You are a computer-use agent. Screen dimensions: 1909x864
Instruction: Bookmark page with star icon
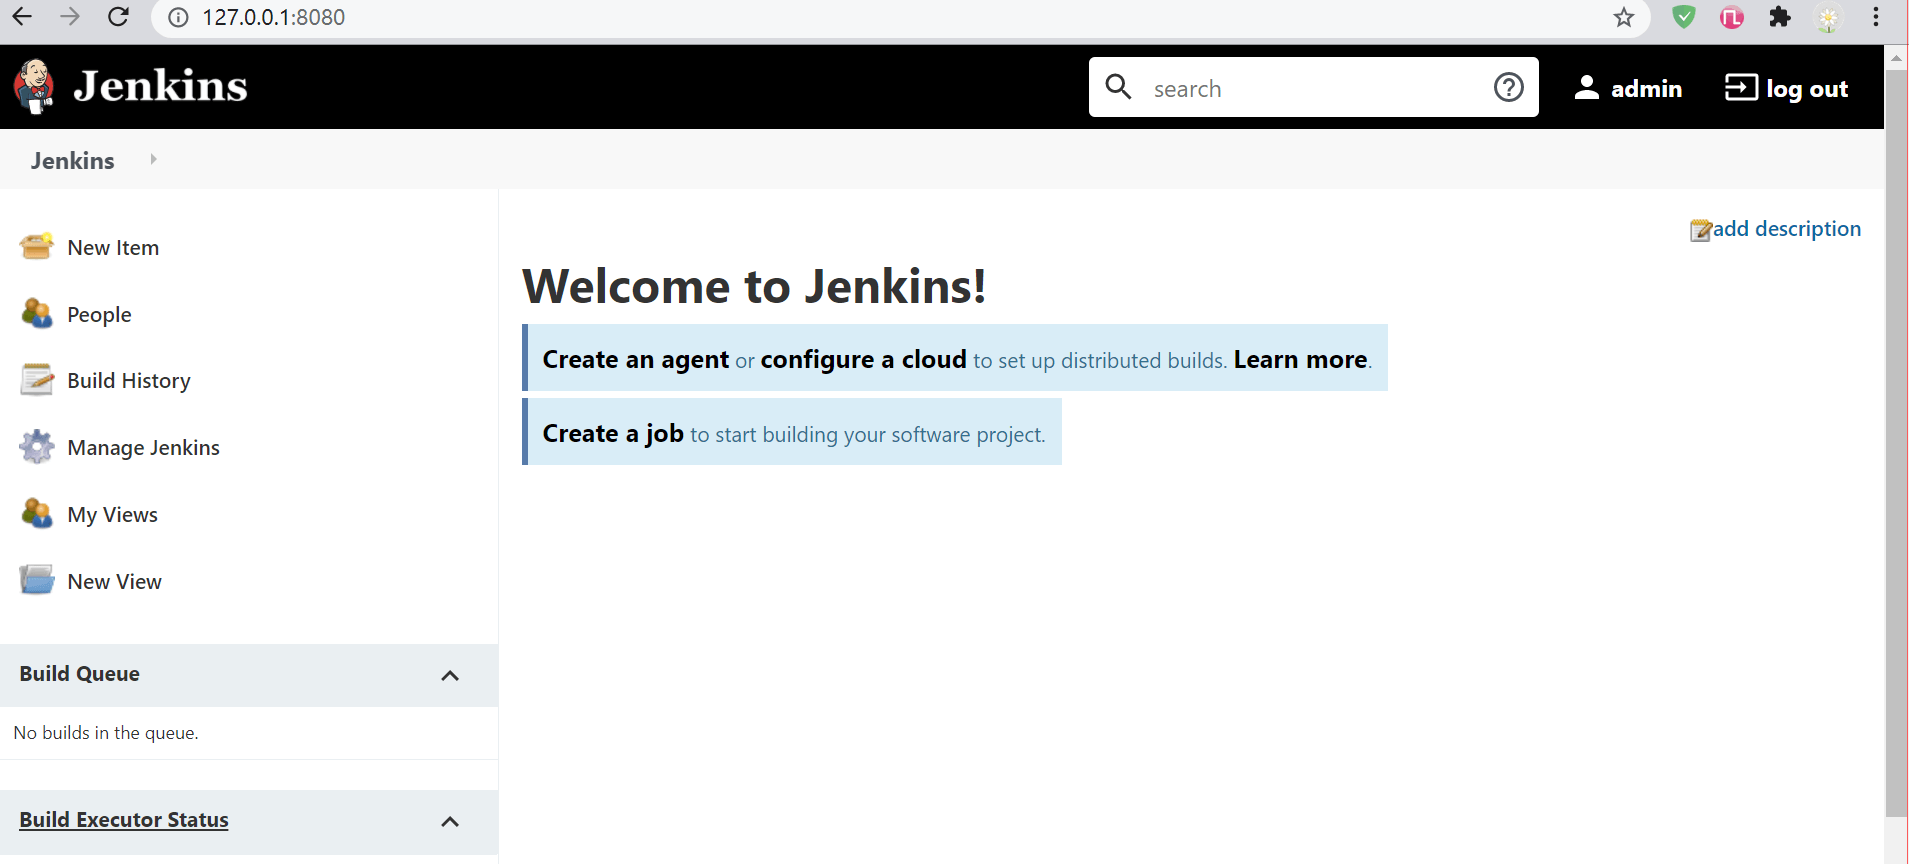pyautogui.click(x=1624, y=17)
